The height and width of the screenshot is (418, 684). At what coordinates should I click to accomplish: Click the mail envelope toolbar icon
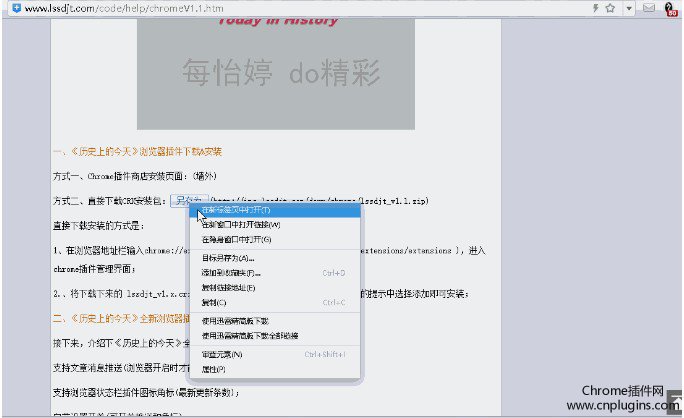tap(649, 8)
